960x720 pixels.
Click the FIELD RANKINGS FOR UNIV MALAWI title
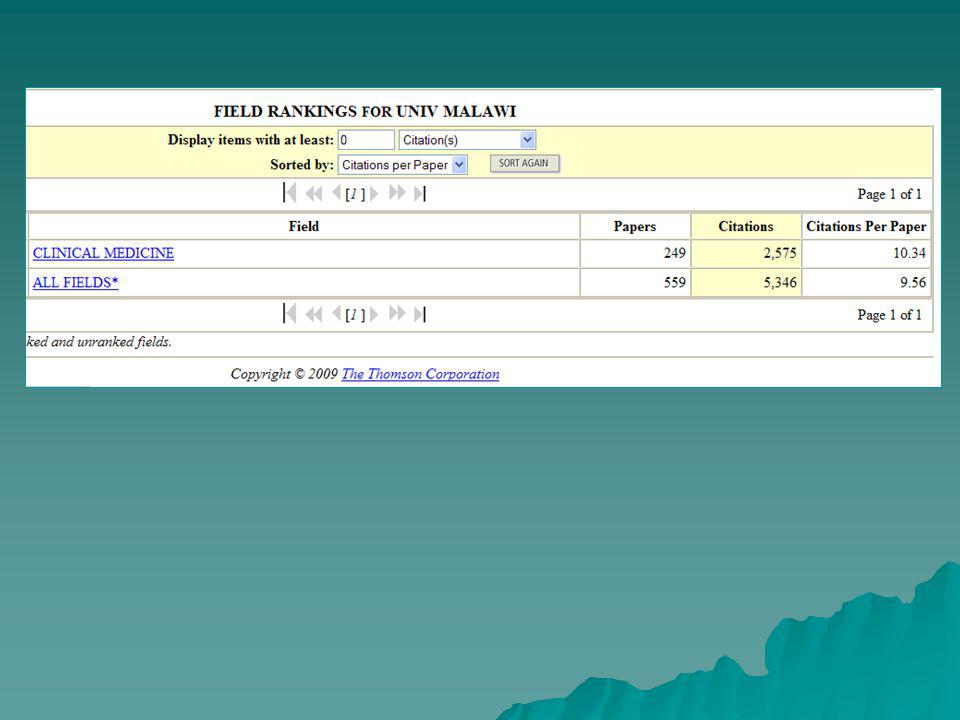[x=365, y=111]
